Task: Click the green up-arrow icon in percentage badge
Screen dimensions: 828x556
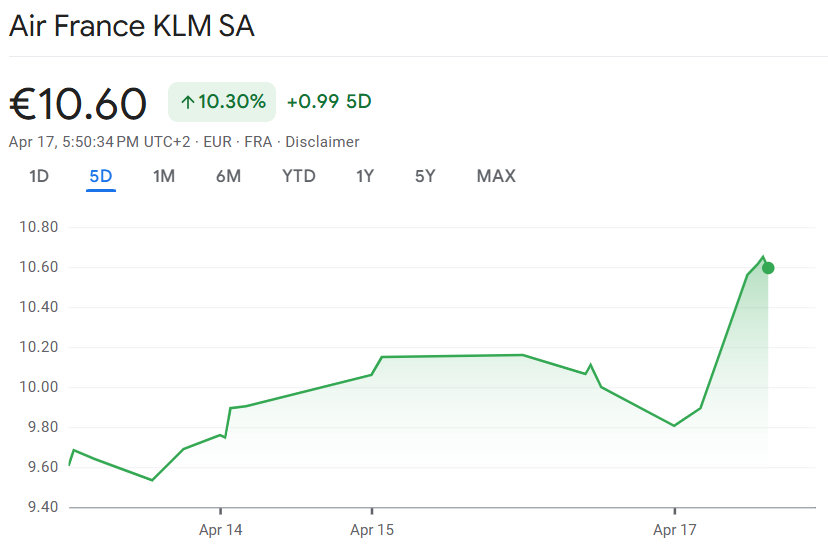Action: pos(187,102)
